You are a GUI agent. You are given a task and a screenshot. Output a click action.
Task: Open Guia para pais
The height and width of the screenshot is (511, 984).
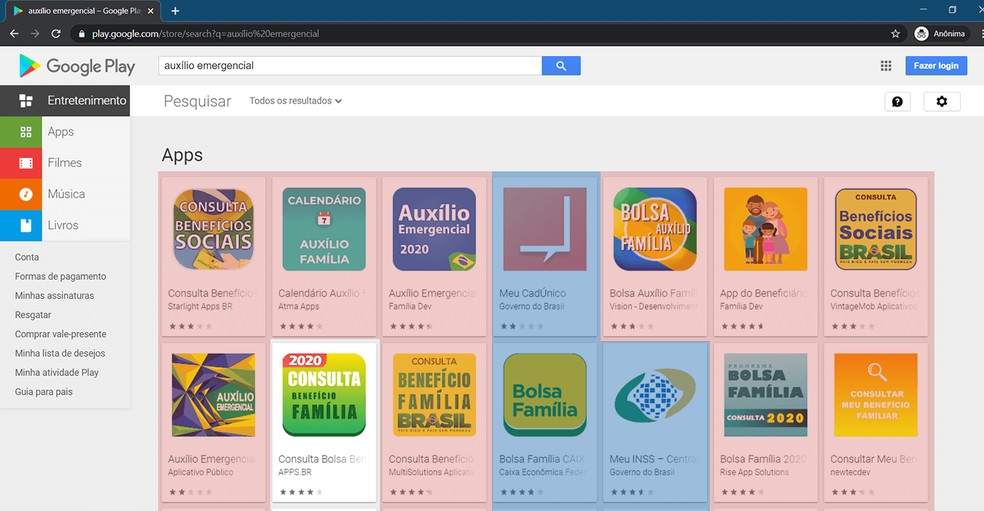[44, 392]
